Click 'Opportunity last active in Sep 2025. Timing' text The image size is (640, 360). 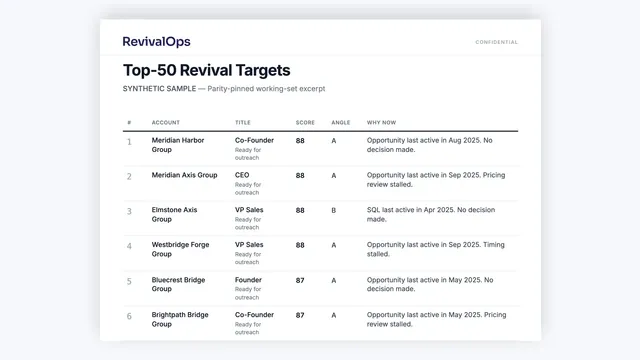[436, 244]
